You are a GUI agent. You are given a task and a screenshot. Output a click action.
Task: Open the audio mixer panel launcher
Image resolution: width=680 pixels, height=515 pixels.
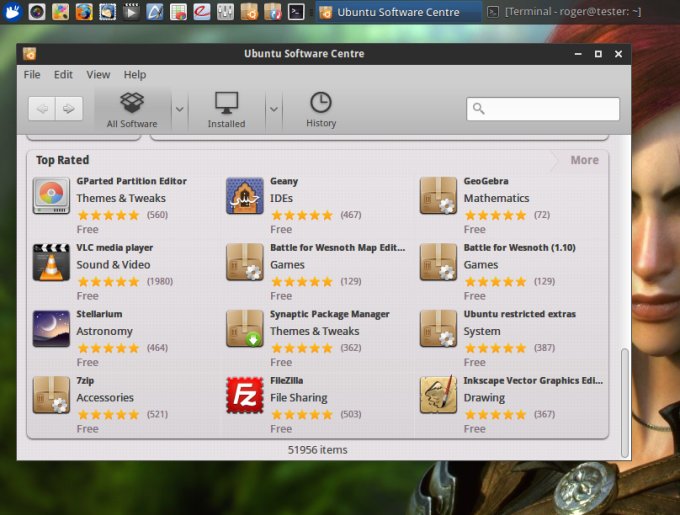click(x=225, y=12)
